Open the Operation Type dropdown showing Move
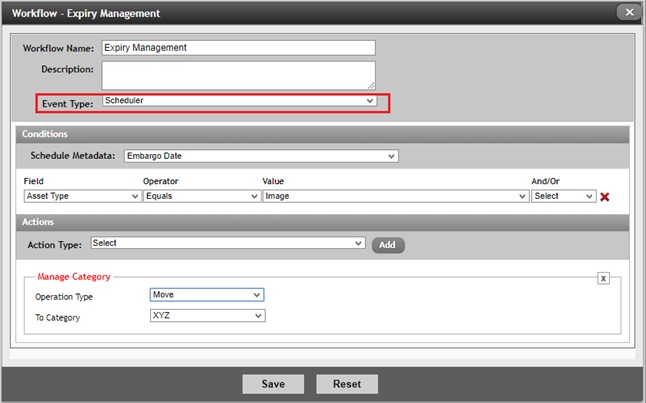 click(207, 295)
